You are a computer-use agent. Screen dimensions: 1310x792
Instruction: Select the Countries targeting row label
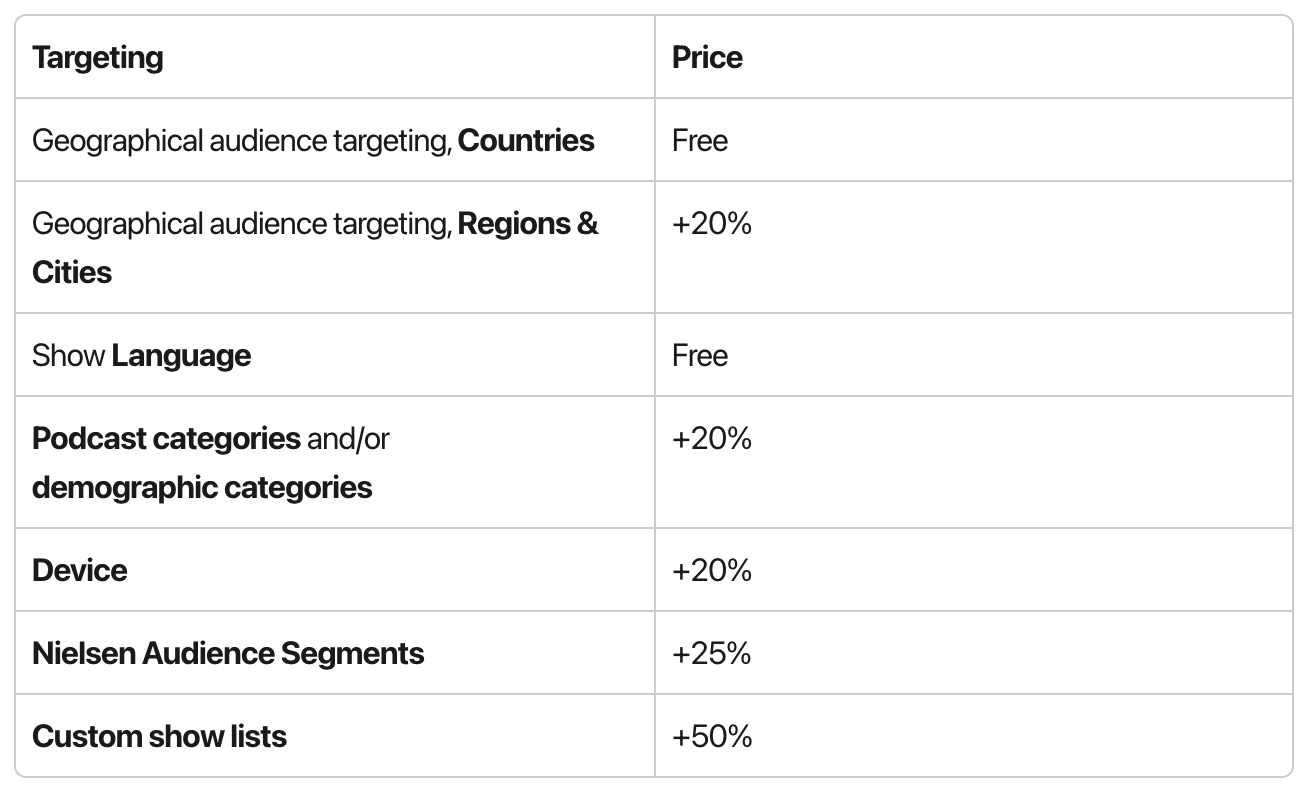point(313,140)
